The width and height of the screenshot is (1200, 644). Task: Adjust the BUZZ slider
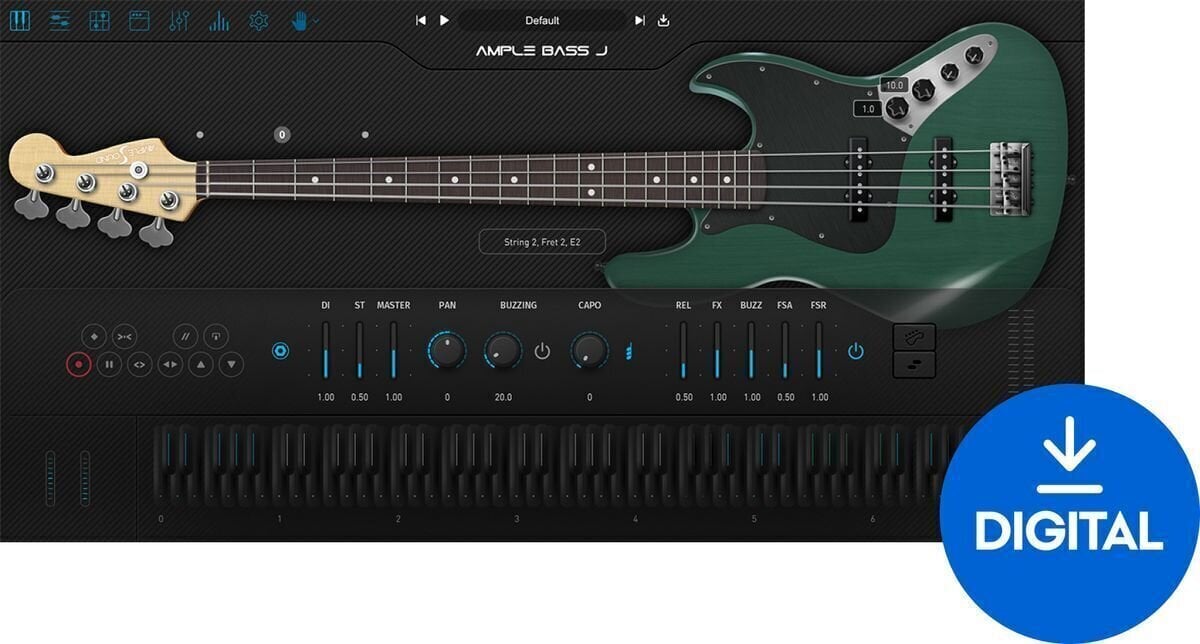[751, 350]
